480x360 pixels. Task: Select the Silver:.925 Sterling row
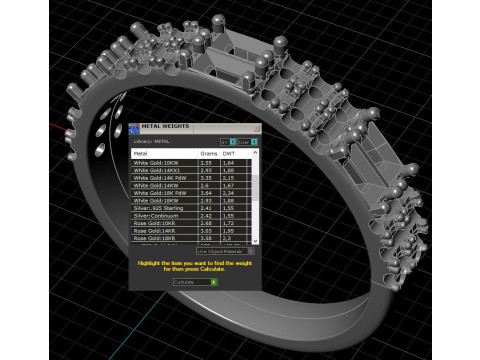pos(191,208)
